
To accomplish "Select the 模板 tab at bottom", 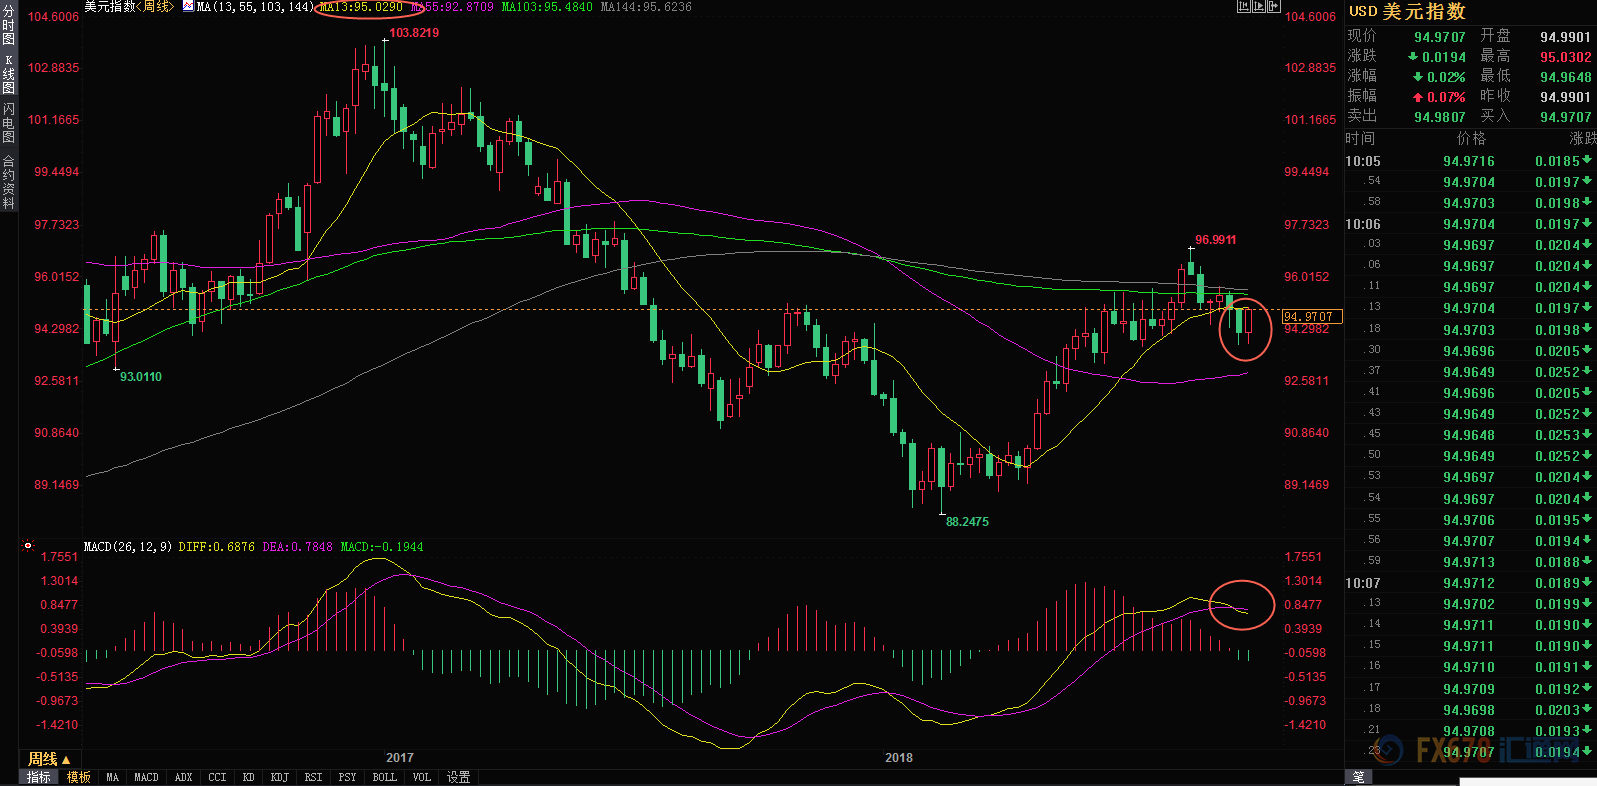I will (x=79, y=777).
